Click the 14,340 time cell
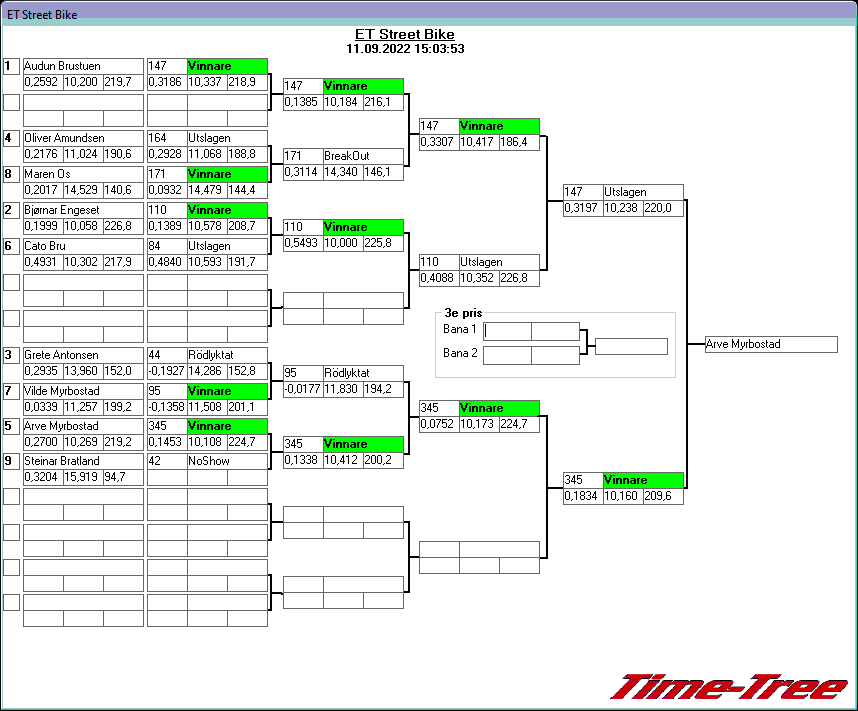The image size is (858, 711). pyautogui.click(x=343, y=172)
